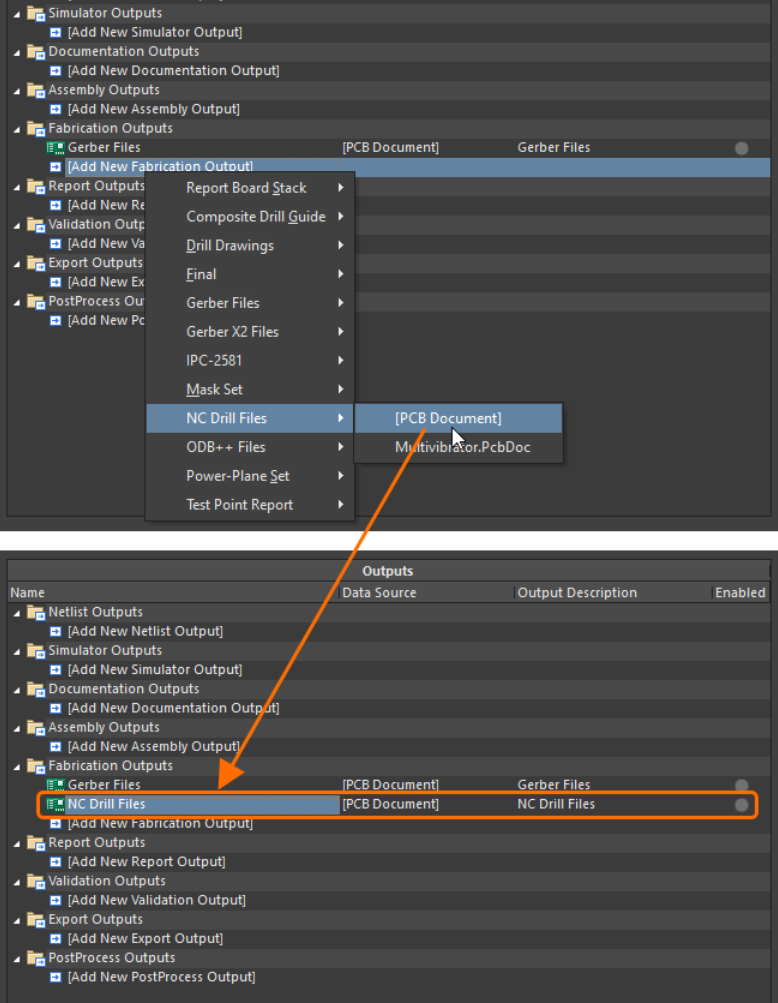Enable the NC Drill Files output
778x1003 pixels.
[x=741, y=805]
